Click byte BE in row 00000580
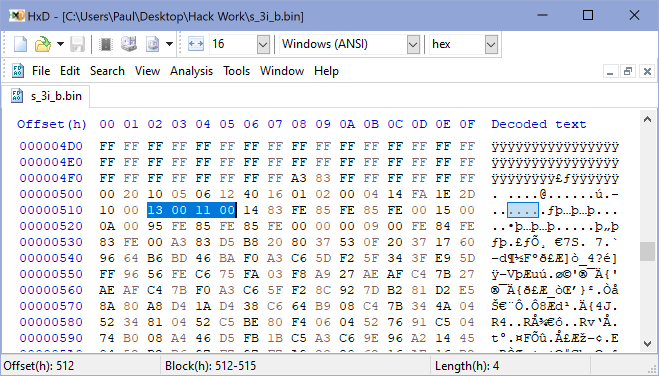The height and width of the screenshot is (376, 659). pos(251,322)
